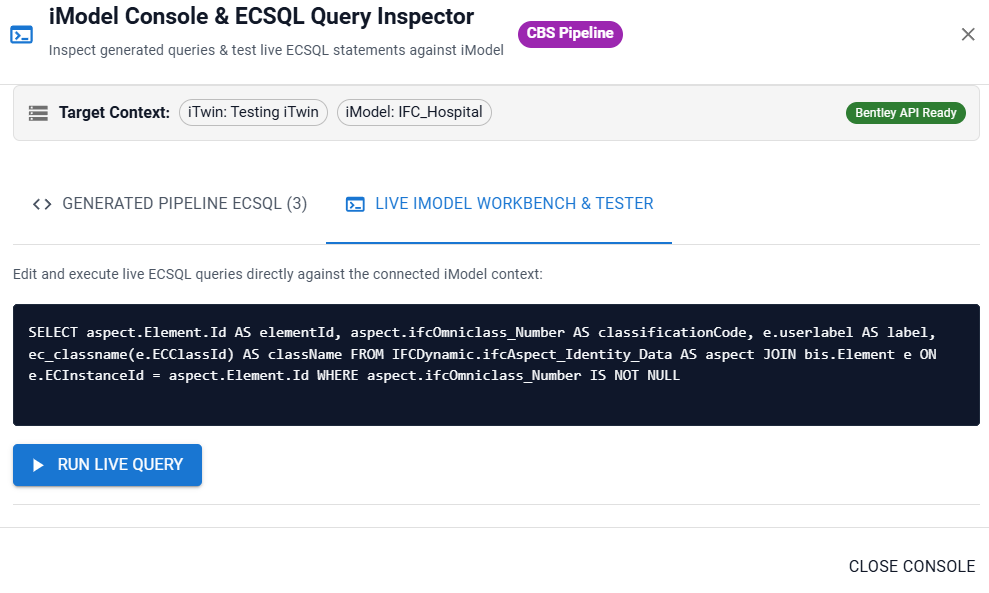
Task: Click the Target Context list icon
Action: pyautogui.click(x=38, y=113)
